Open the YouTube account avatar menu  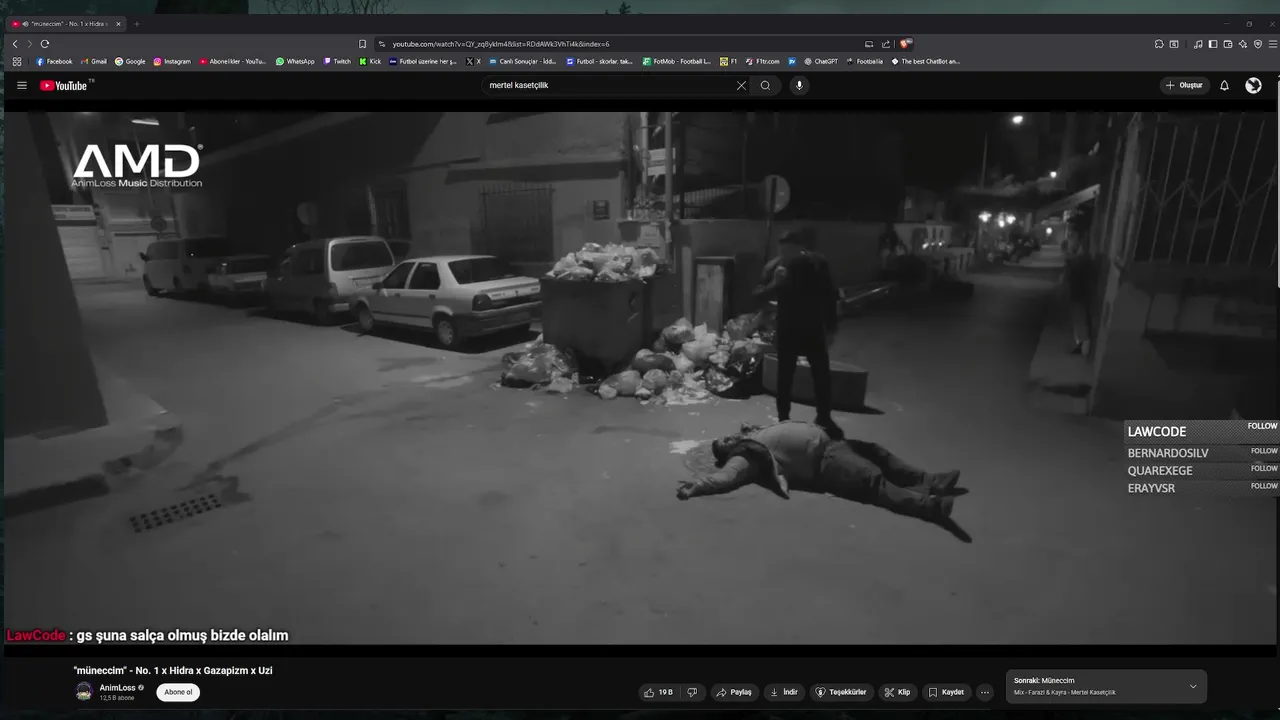point(1253,85)
